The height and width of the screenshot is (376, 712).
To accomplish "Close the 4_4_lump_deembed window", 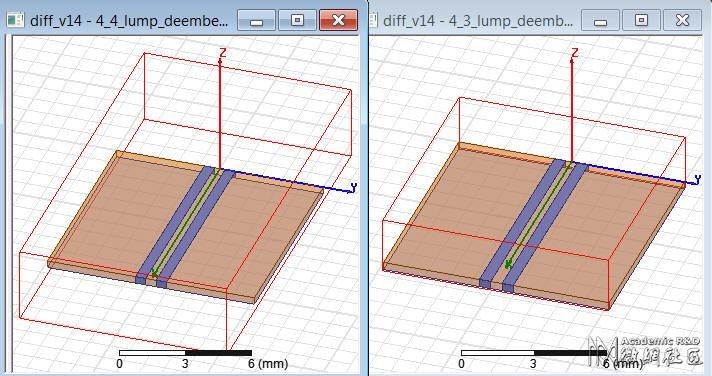I will point(338,20).
